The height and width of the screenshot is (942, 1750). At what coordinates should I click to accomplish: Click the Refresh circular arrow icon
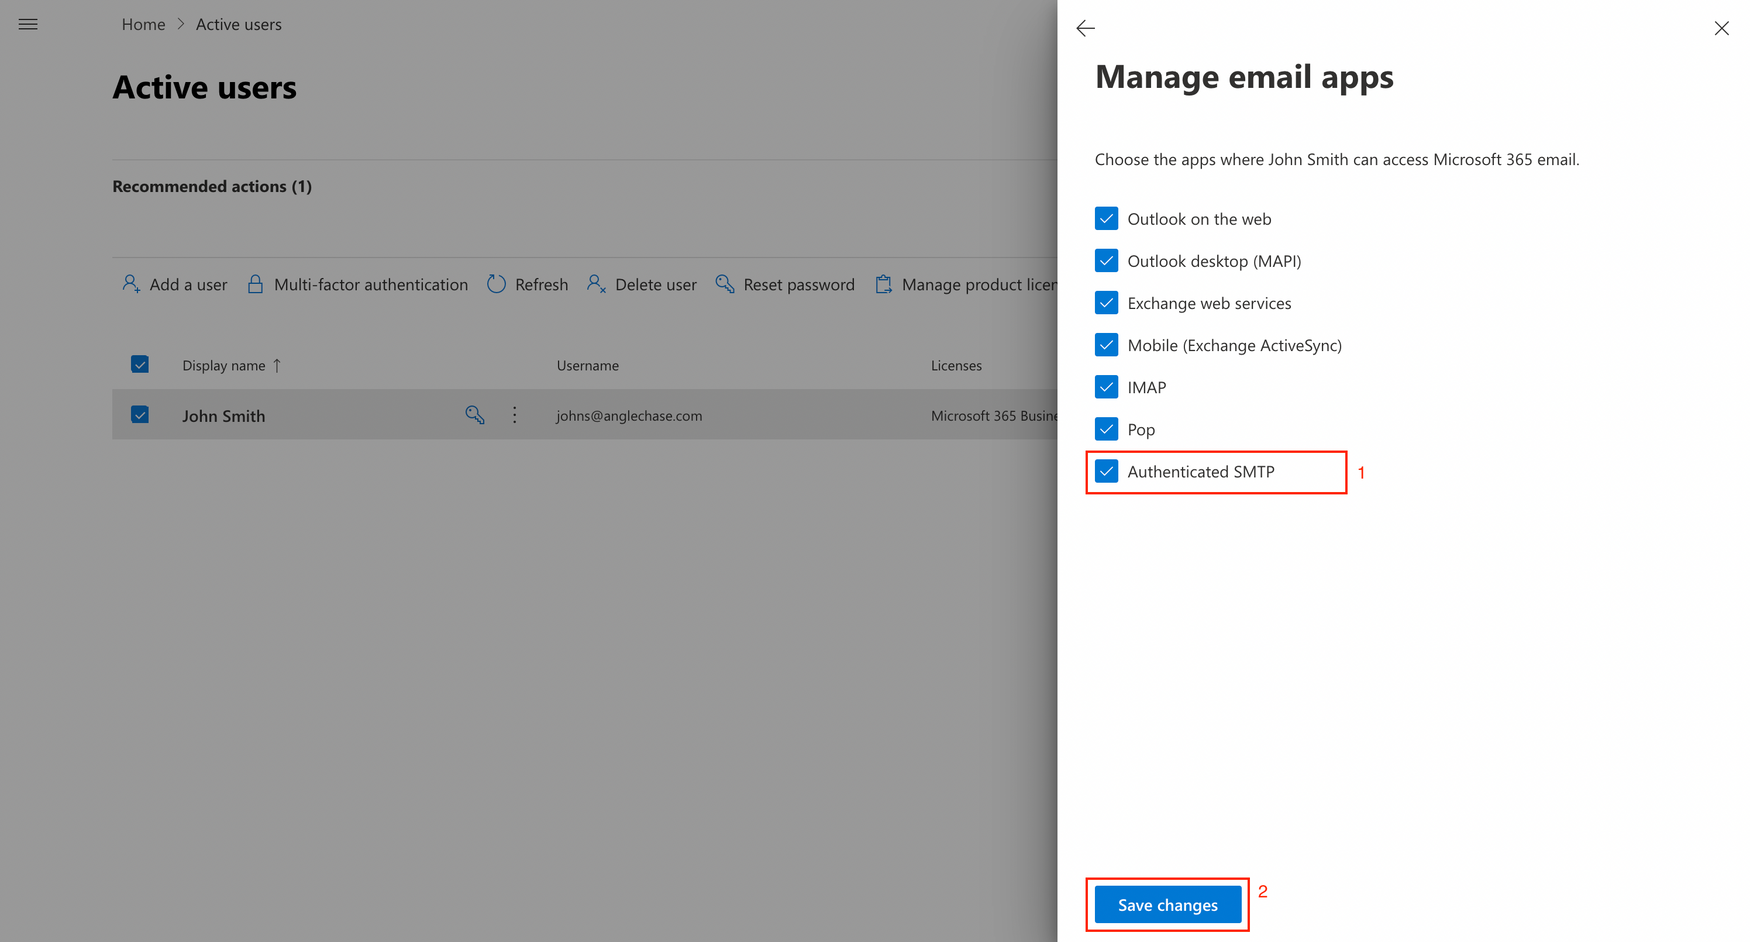(x=496, y=284)
